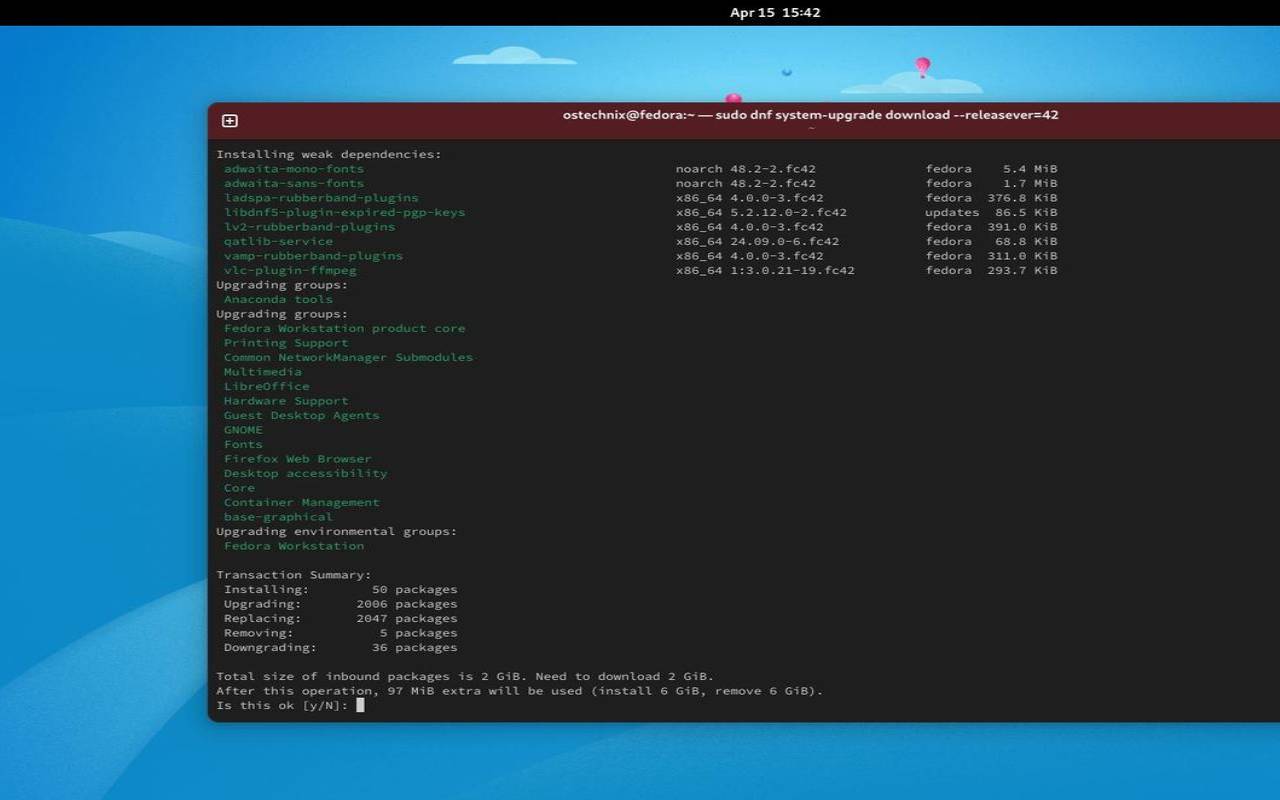
Task: Click the terminal title bar command text
Action: (810, 115)
